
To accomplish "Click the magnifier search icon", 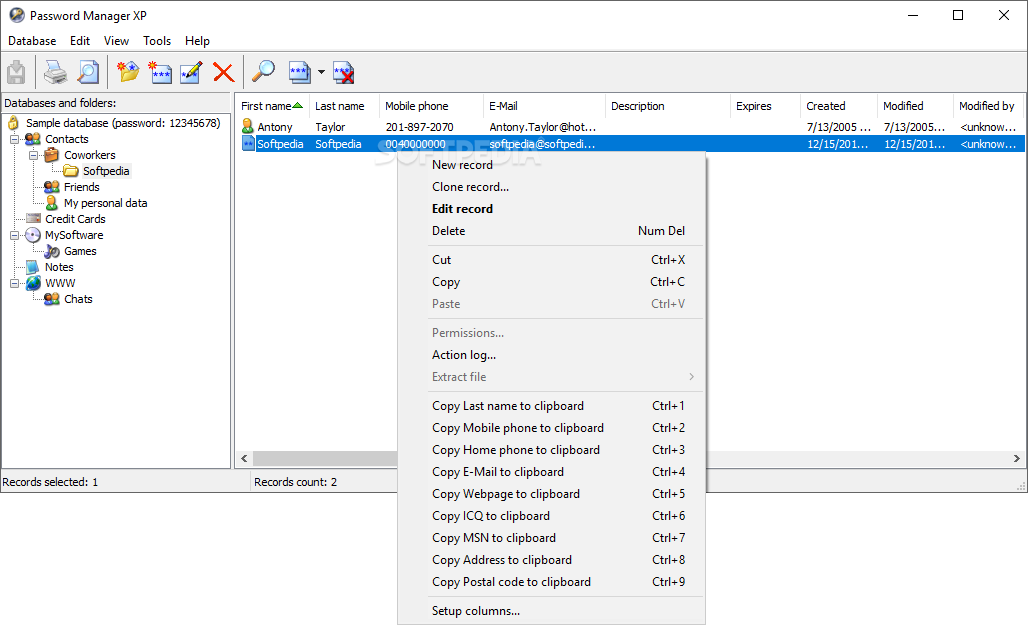I will 264,71.
